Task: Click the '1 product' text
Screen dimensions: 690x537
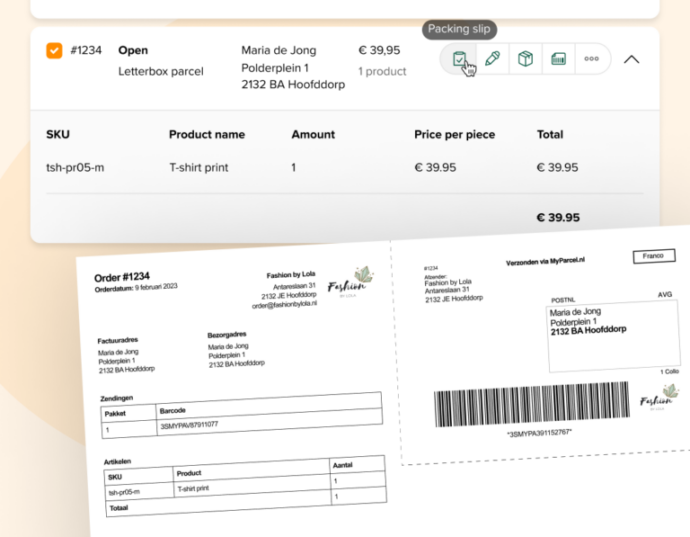Action: click(x=382, y=71)
